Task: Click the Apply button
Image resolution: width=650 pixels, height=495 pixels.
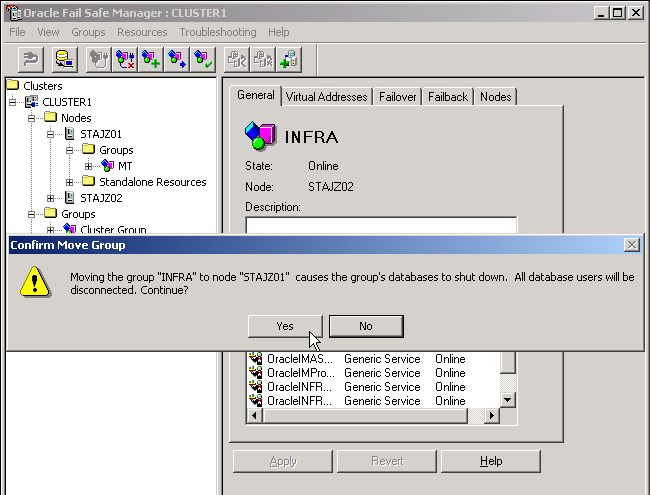Action: [x=283, y=461]
